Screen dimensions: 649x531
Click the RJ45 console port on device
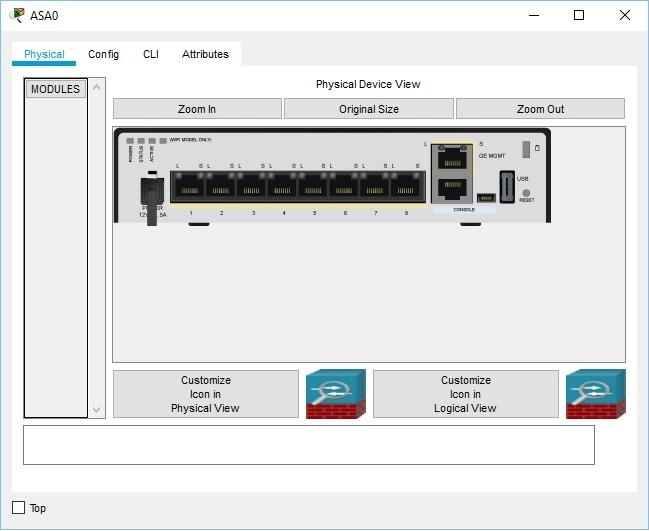[452, 188]
